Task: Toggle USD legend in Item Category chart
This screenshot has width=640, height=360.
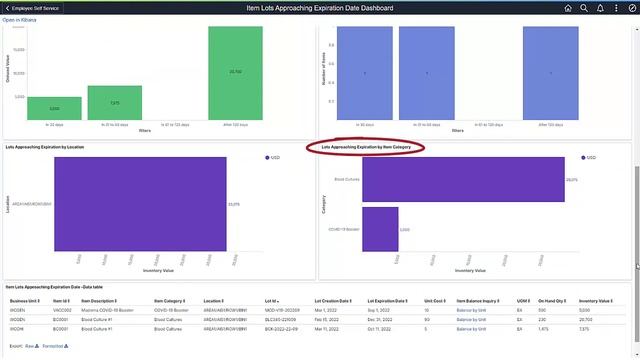Action: pyautogui.click(x=588, y=158)
